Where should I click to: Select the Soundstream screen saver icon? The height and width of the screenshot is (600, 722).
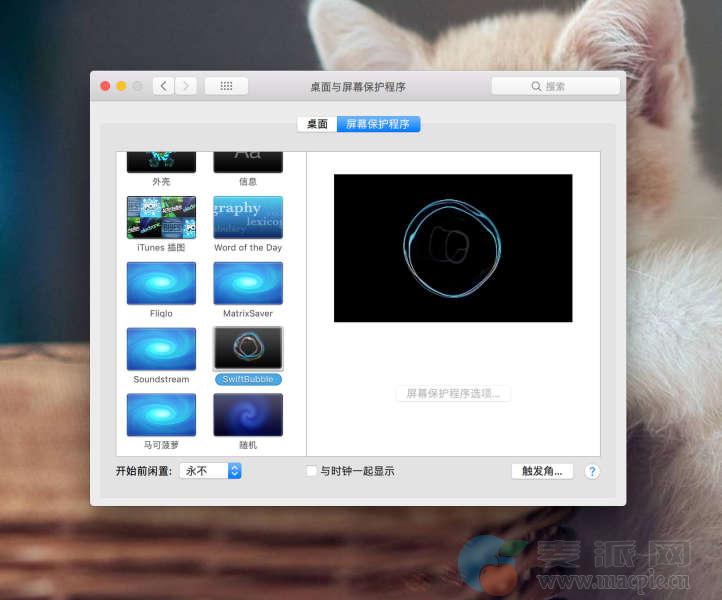tap(161, 349)
